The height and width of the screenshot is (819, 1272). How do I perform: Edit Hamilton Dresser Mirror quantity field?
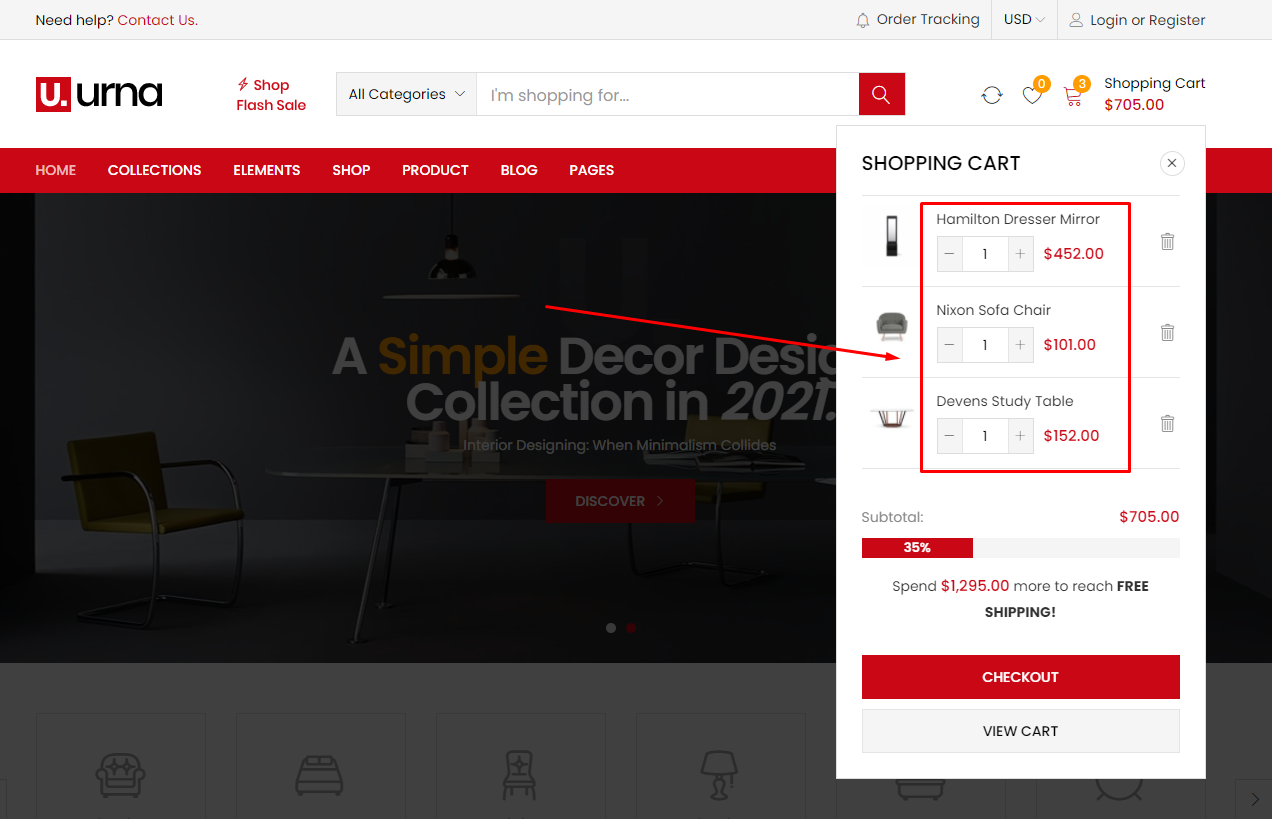point(985,254)
